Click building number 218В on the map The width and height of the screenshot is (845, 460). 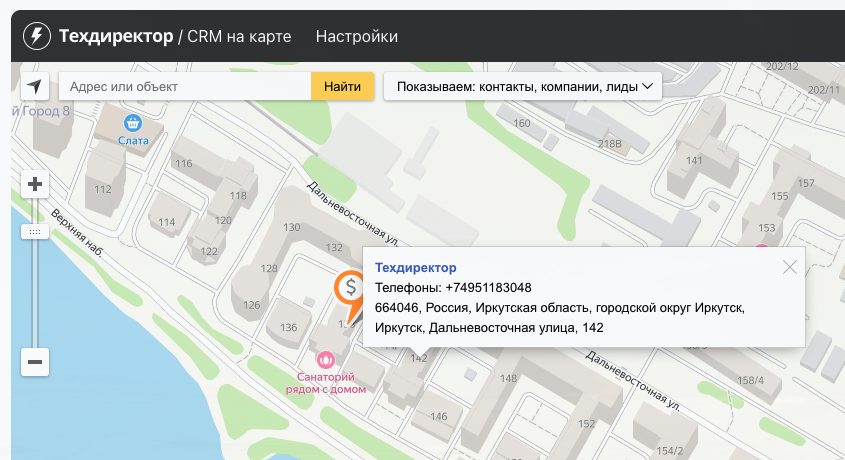click(x=609, y=144)
